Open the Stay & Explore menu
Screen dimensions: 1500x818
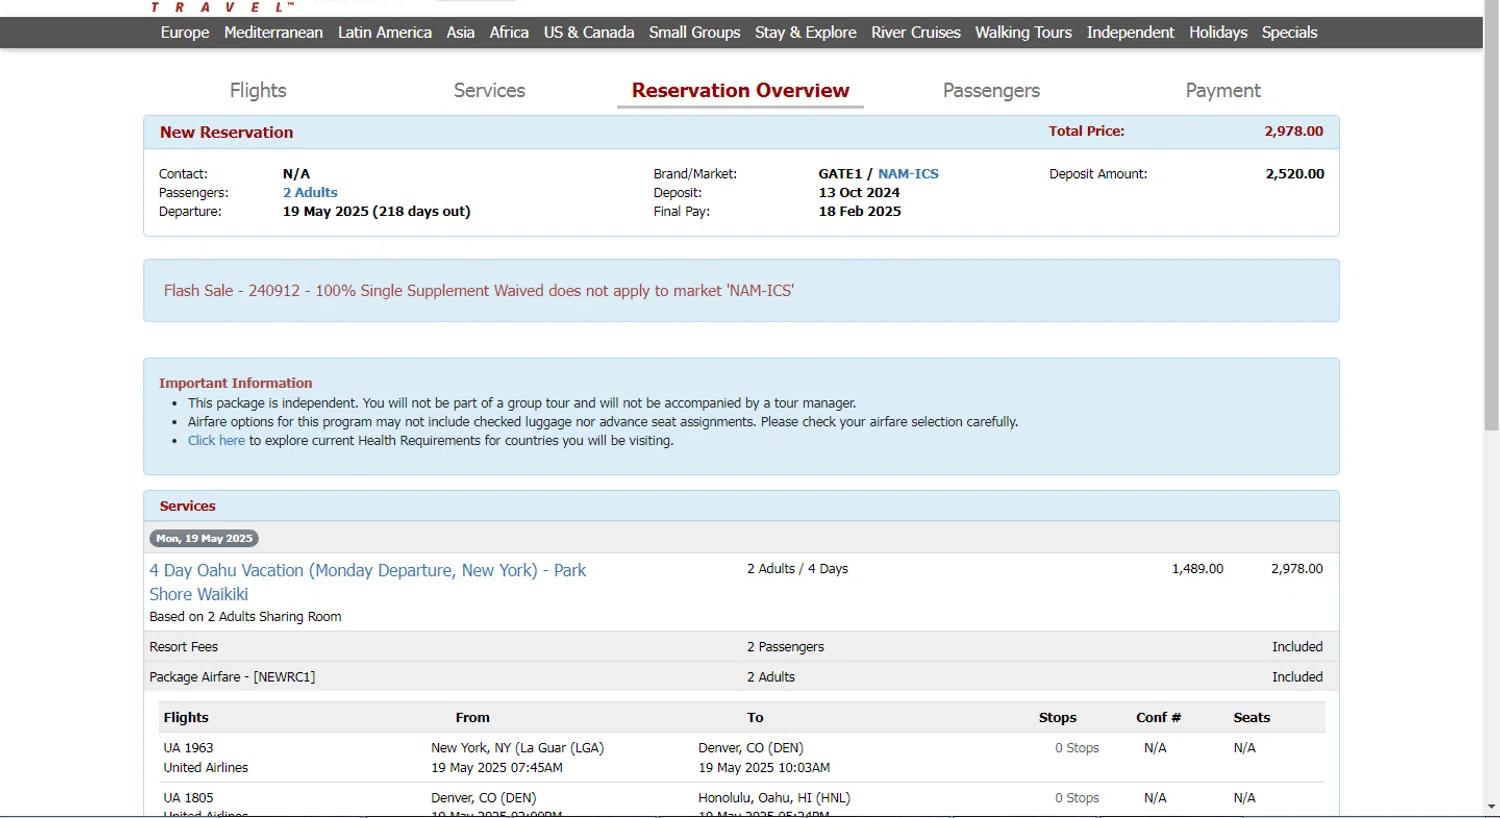[806, 32]
